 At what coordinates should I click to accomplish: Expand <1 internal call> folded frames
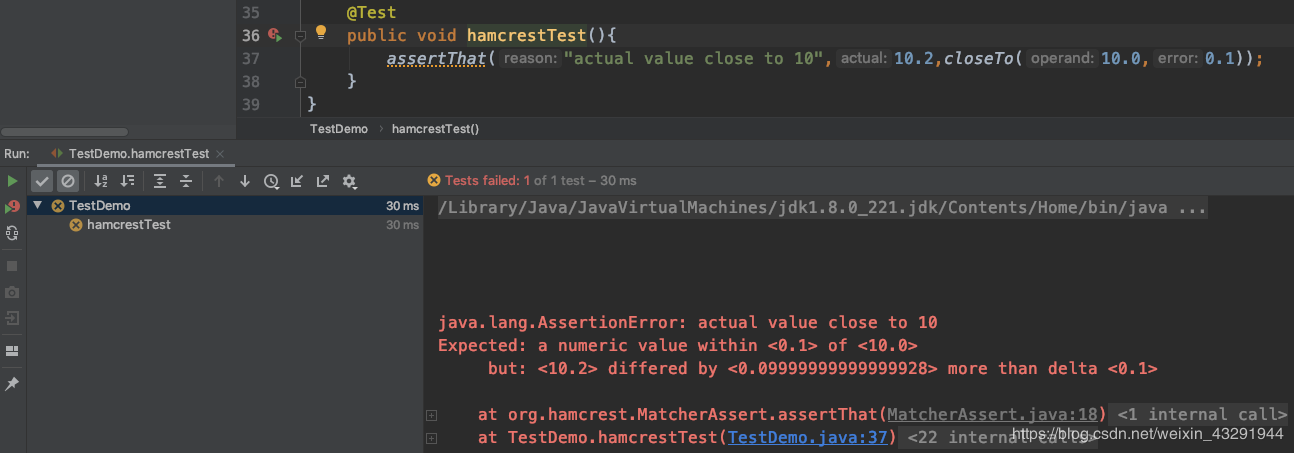pyautogui.click(x=1201, y=414)
